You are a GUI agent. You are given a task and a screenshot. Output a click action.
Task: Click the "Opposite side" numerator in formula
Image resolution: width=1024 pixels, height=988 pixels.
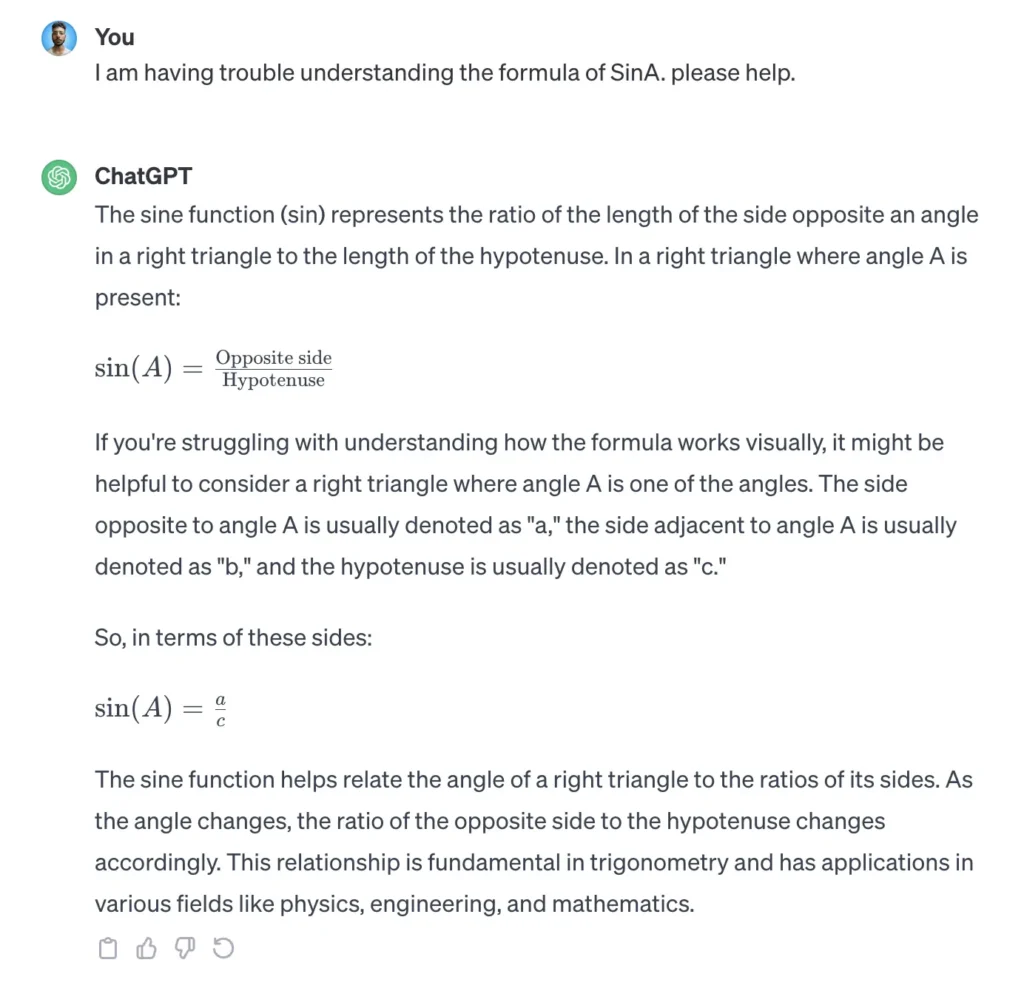click(x=273, y=358)
